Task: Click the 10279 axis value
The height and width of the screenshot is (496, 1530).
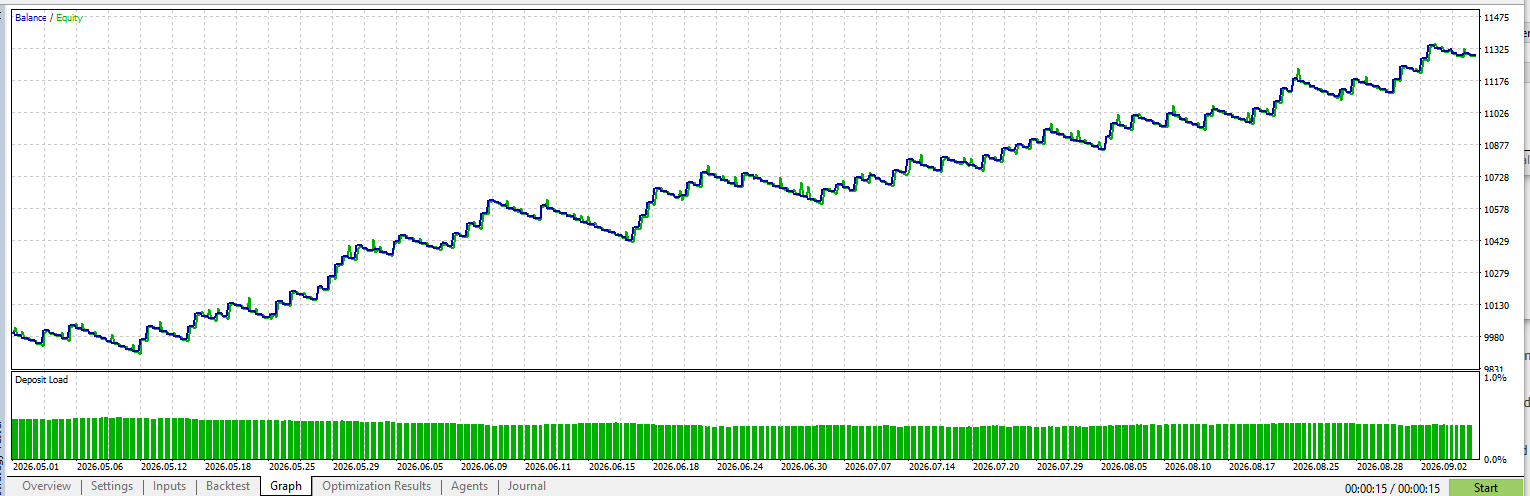Action: [1496, 273]
